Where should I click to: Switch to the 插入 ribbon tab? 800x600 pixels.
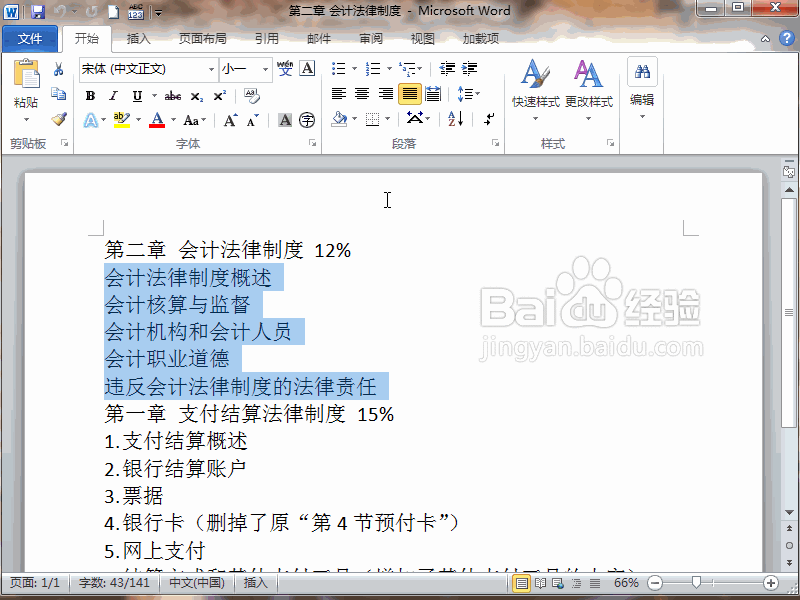137,38
